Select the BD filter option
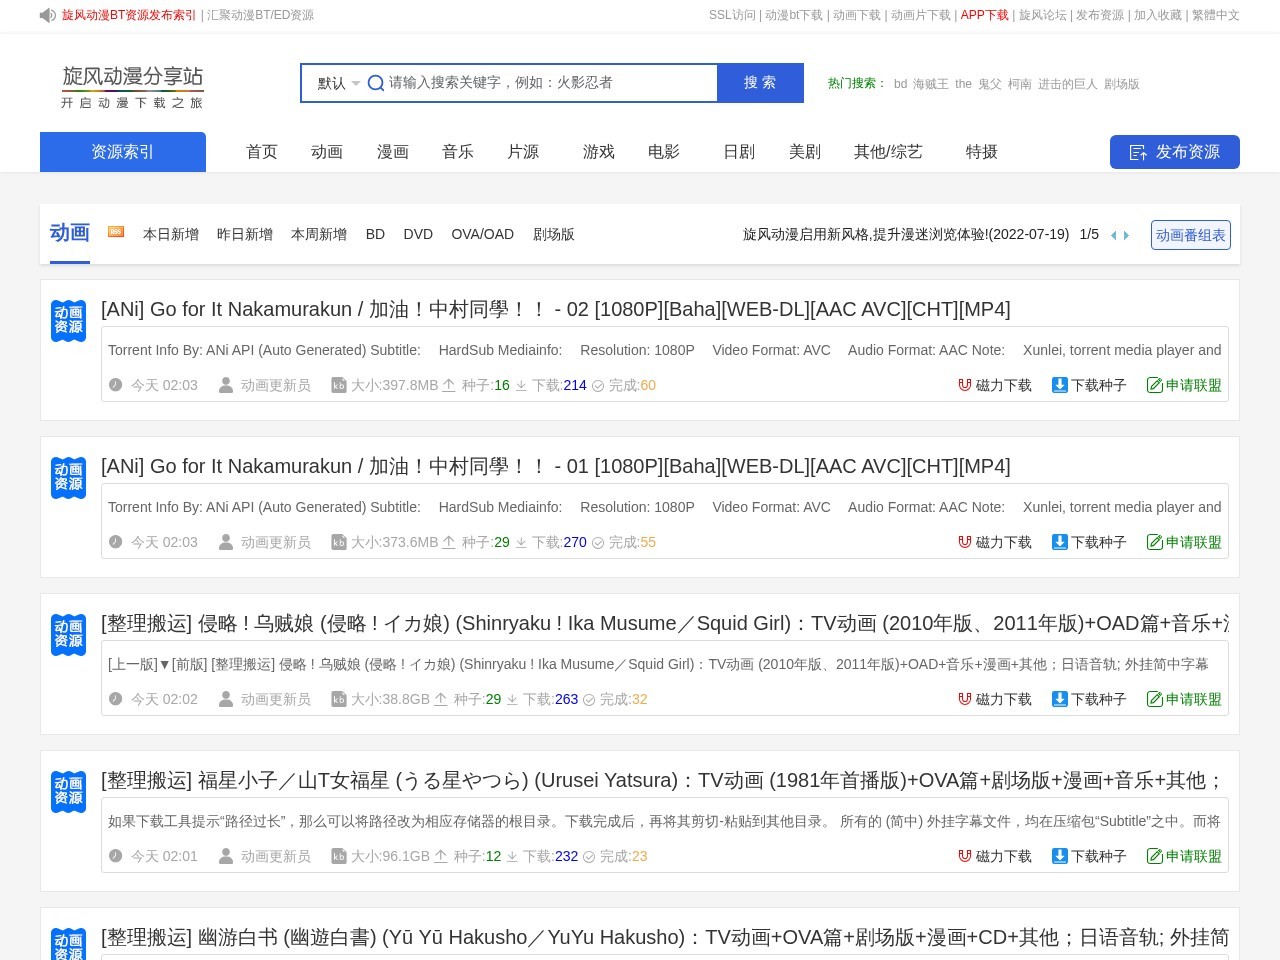1280x960 pixels. [x=375, y=234]
